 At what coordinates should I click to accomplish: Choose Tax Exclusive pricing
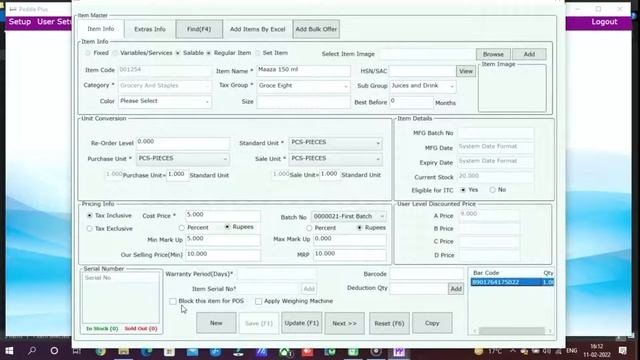tap(89, 229)
